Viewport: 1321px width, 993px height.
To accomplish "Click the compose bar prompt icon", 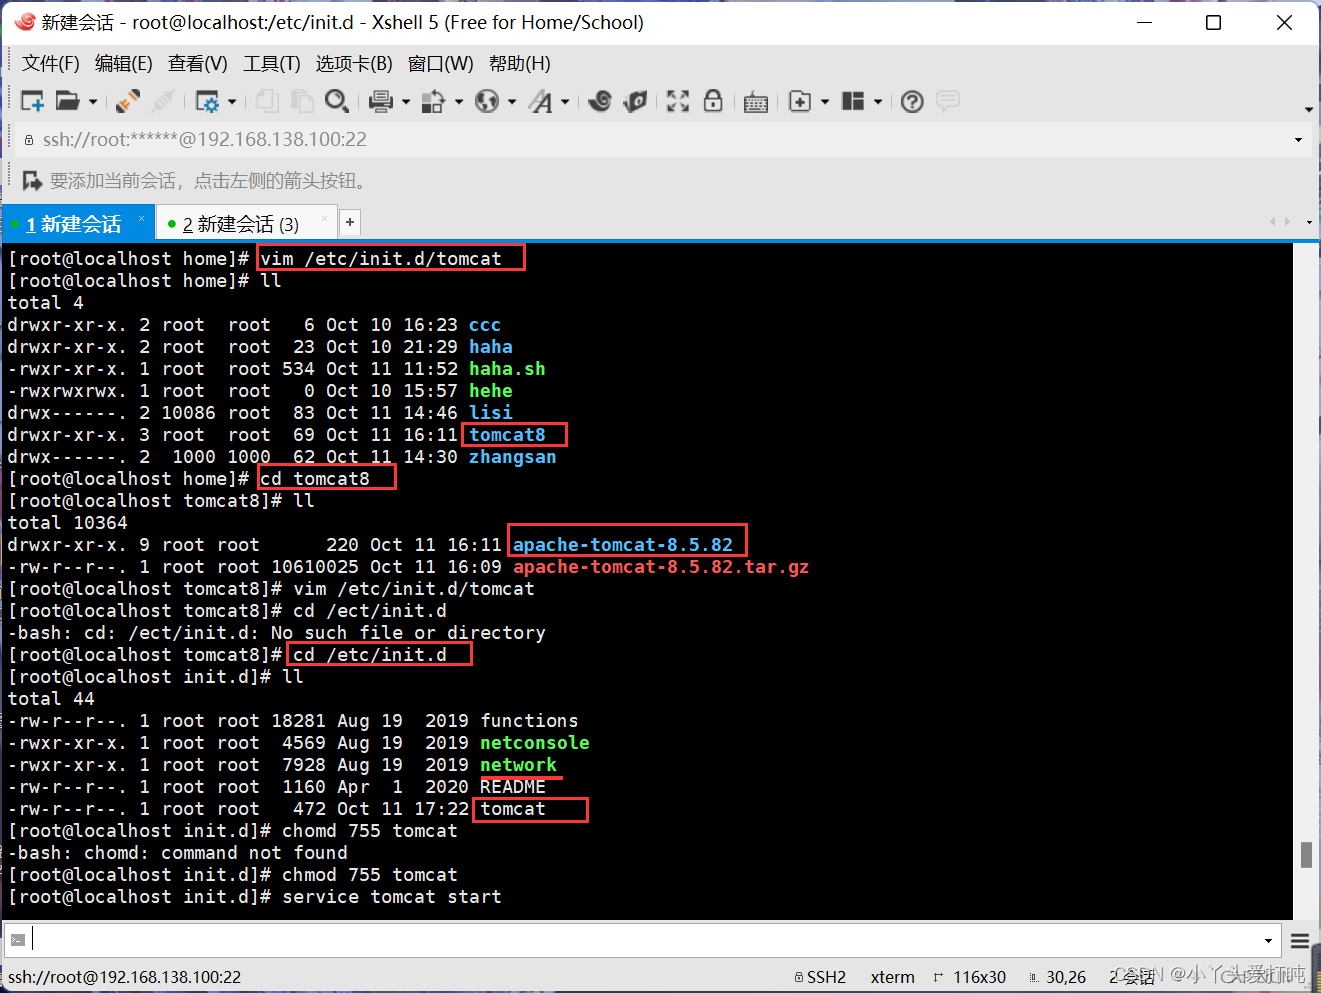I will 17,939.
